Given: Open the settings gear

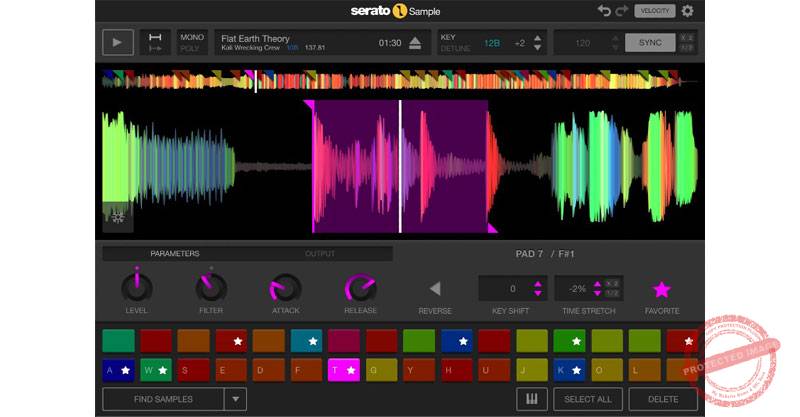Looking at the screenshot, I should pyautogui.click(x=687, y=11).
